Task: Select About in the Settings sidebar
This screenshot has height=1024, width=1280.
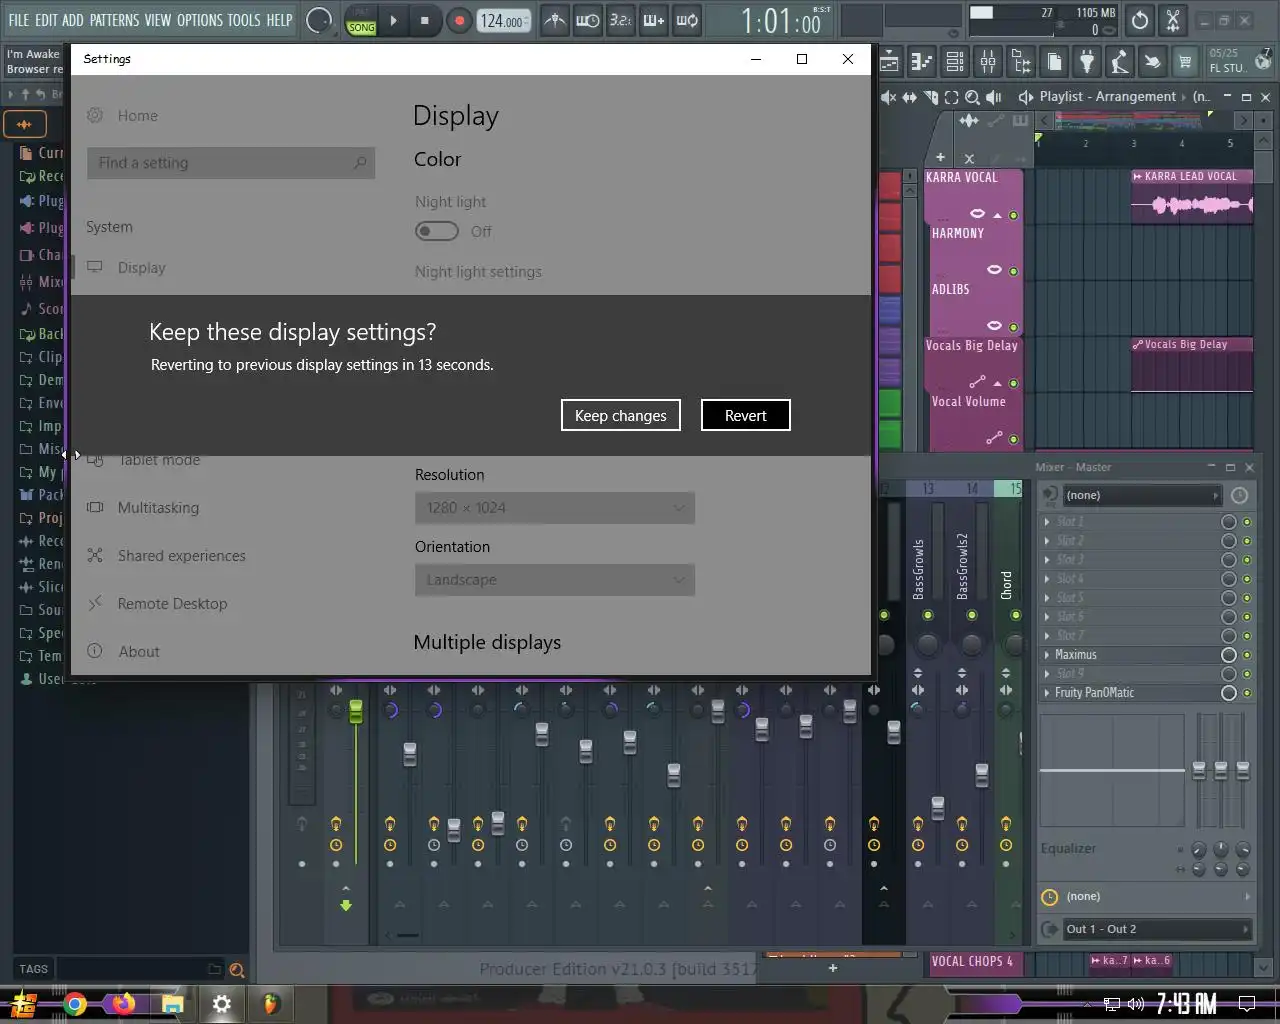Action: [x=139, y=651]
